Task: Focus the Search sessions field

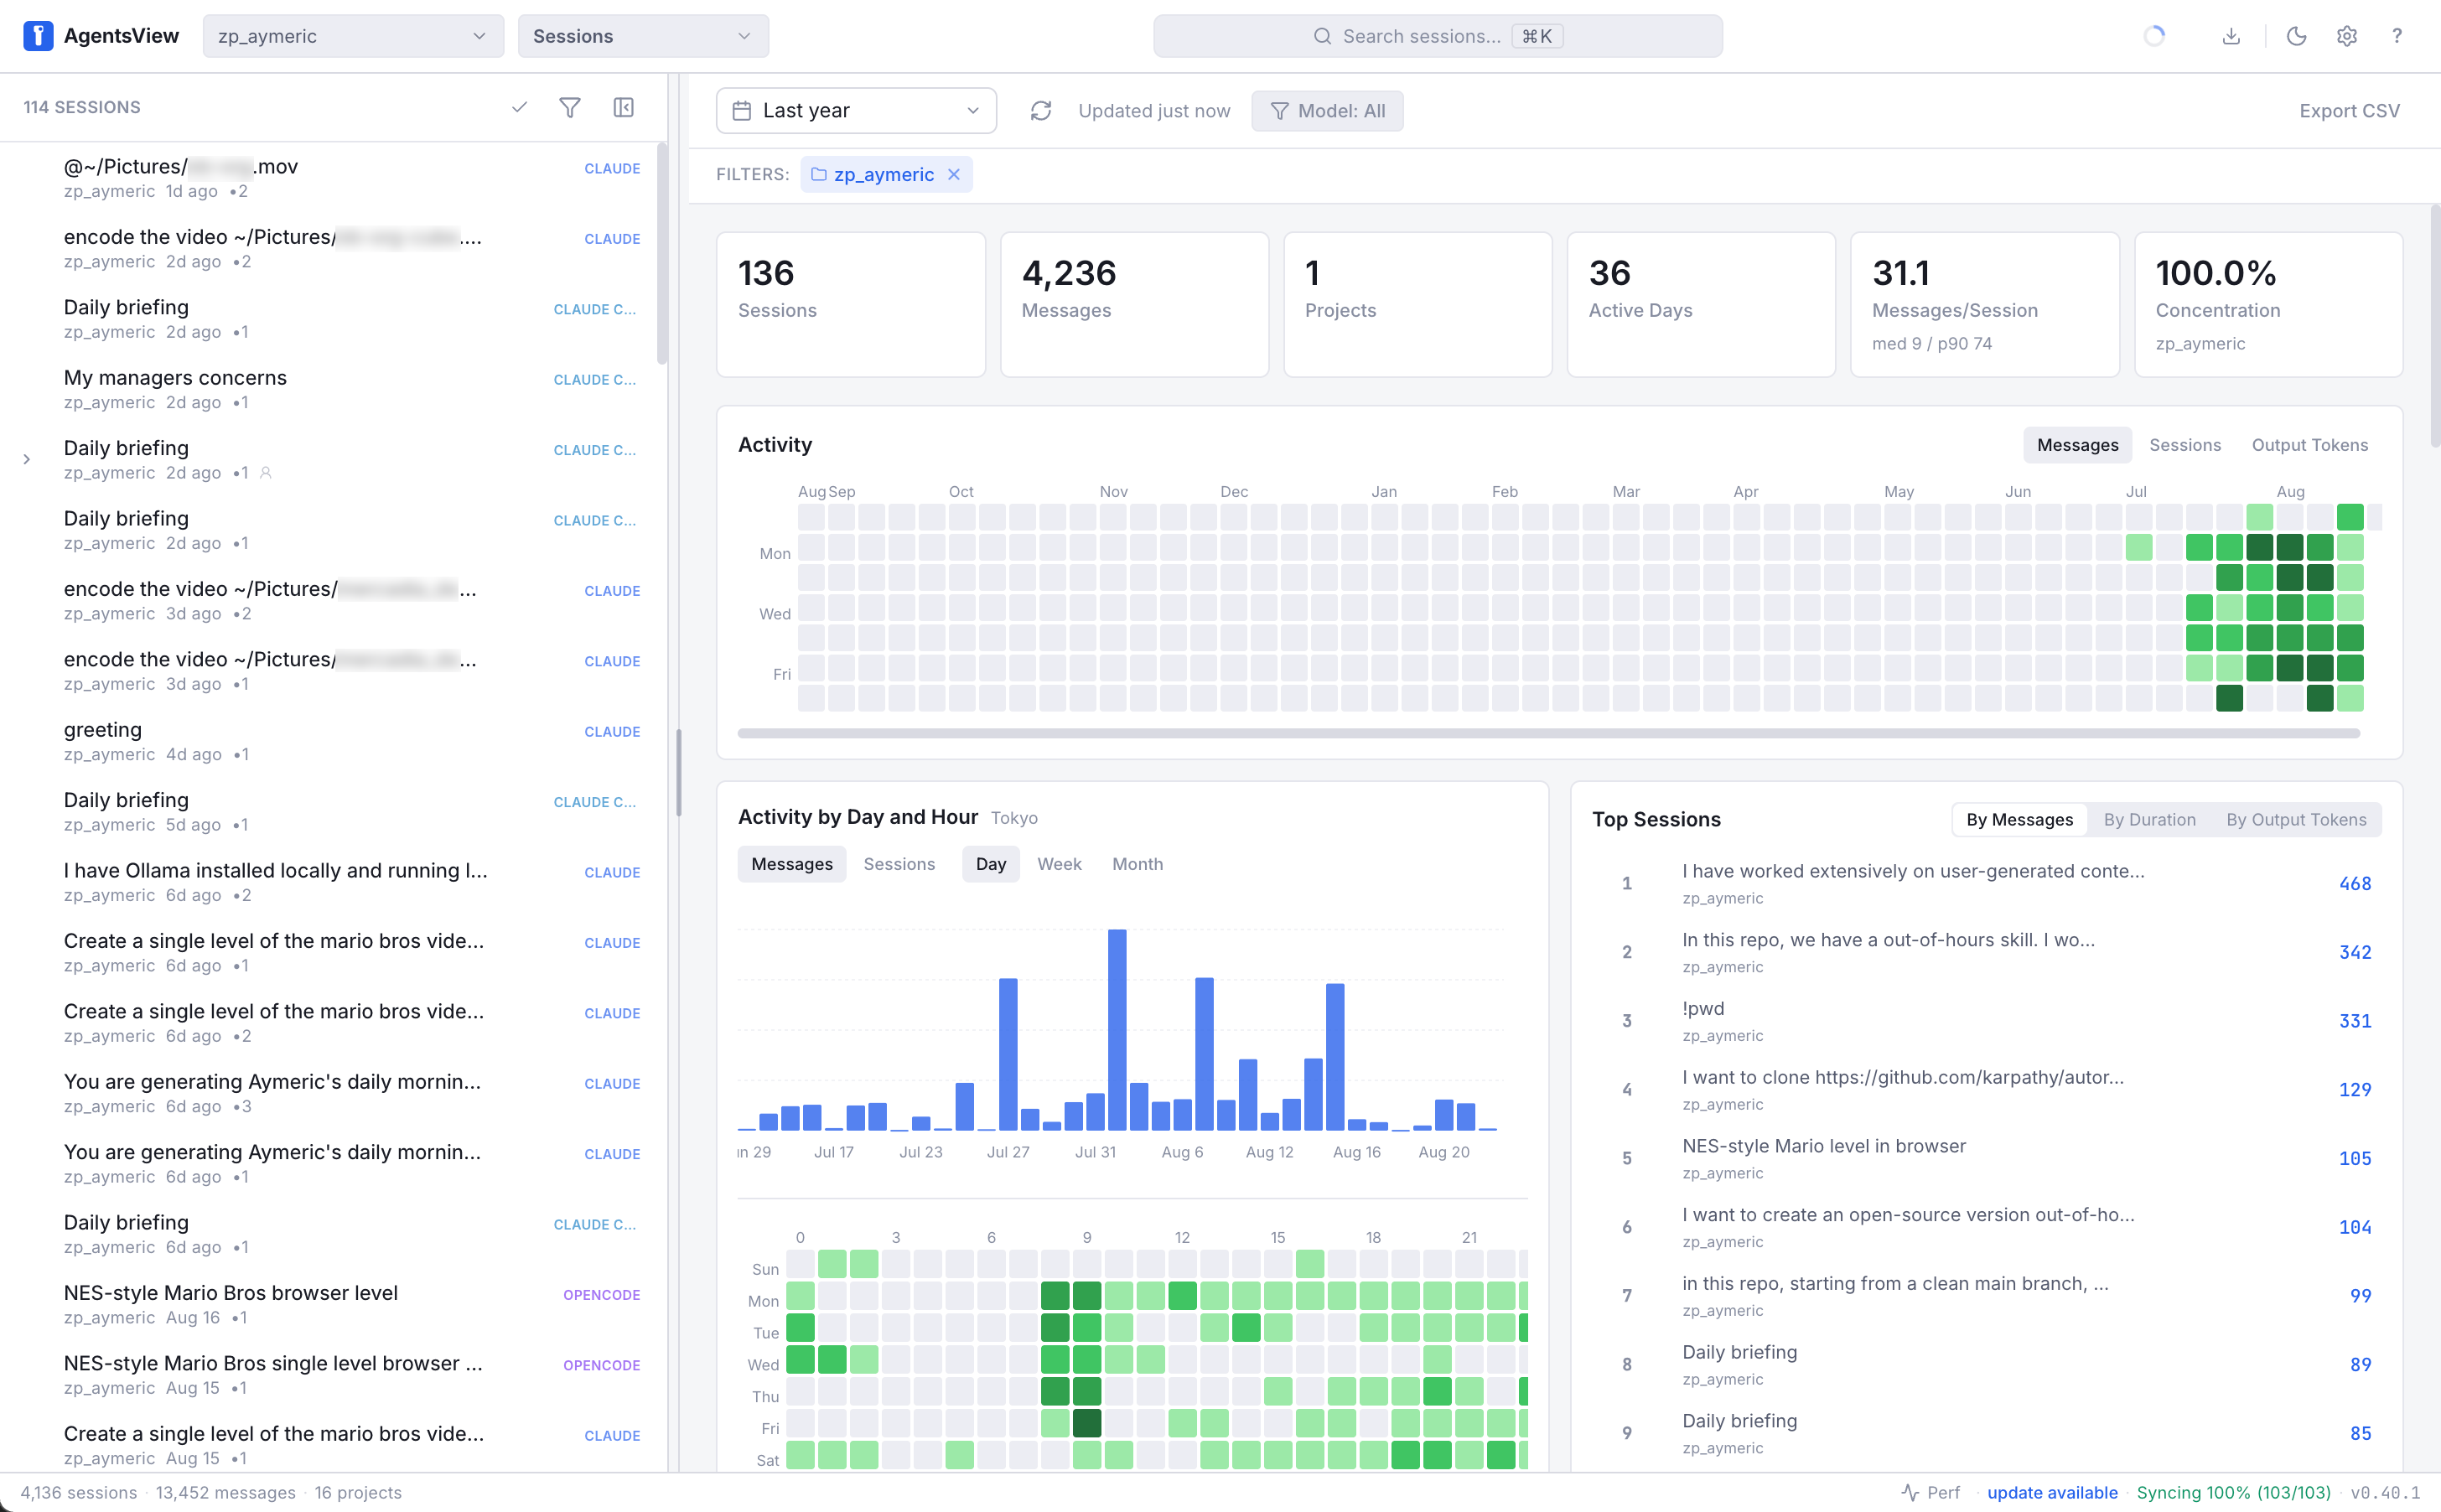Action: coord(1437,36)
